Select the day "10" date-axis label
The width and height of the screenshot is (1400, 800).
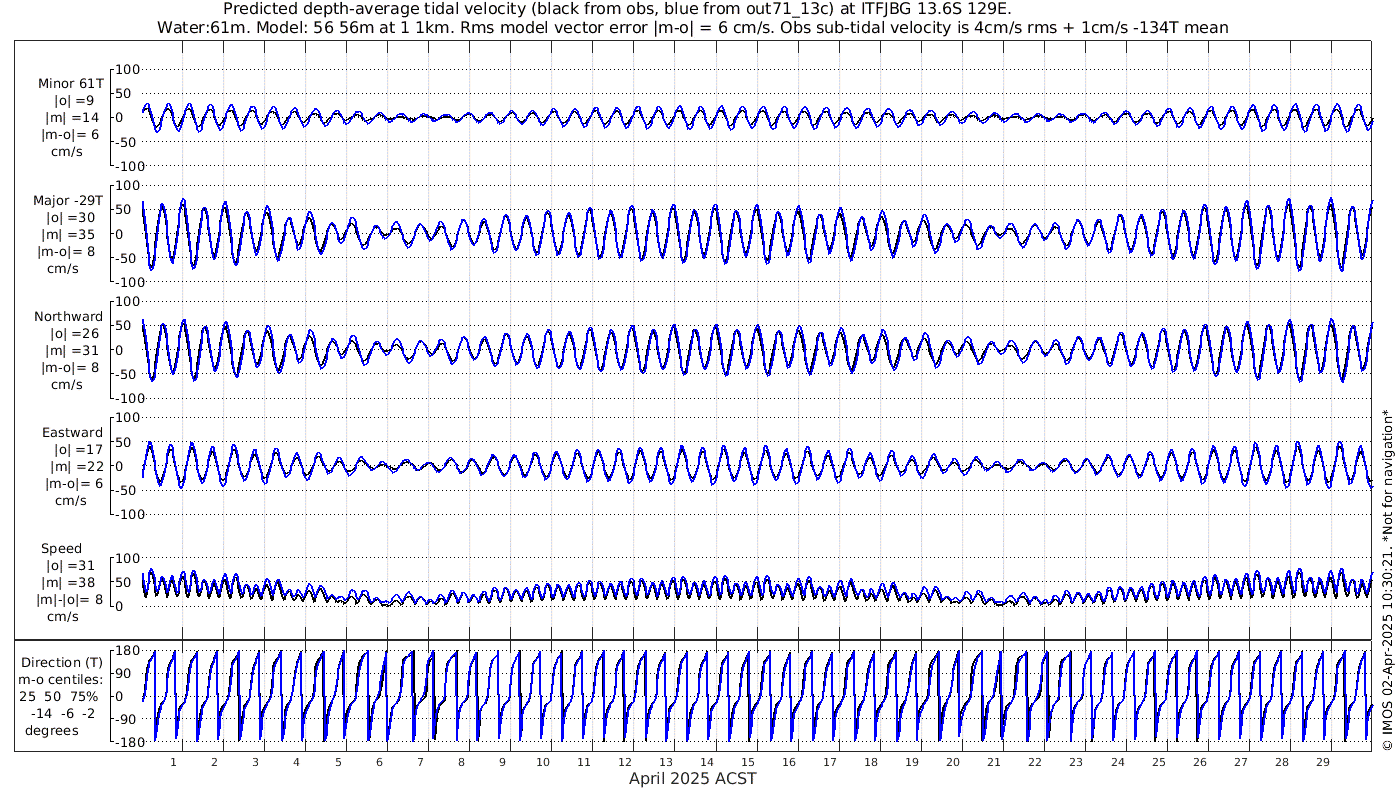(x=543, y=762)
